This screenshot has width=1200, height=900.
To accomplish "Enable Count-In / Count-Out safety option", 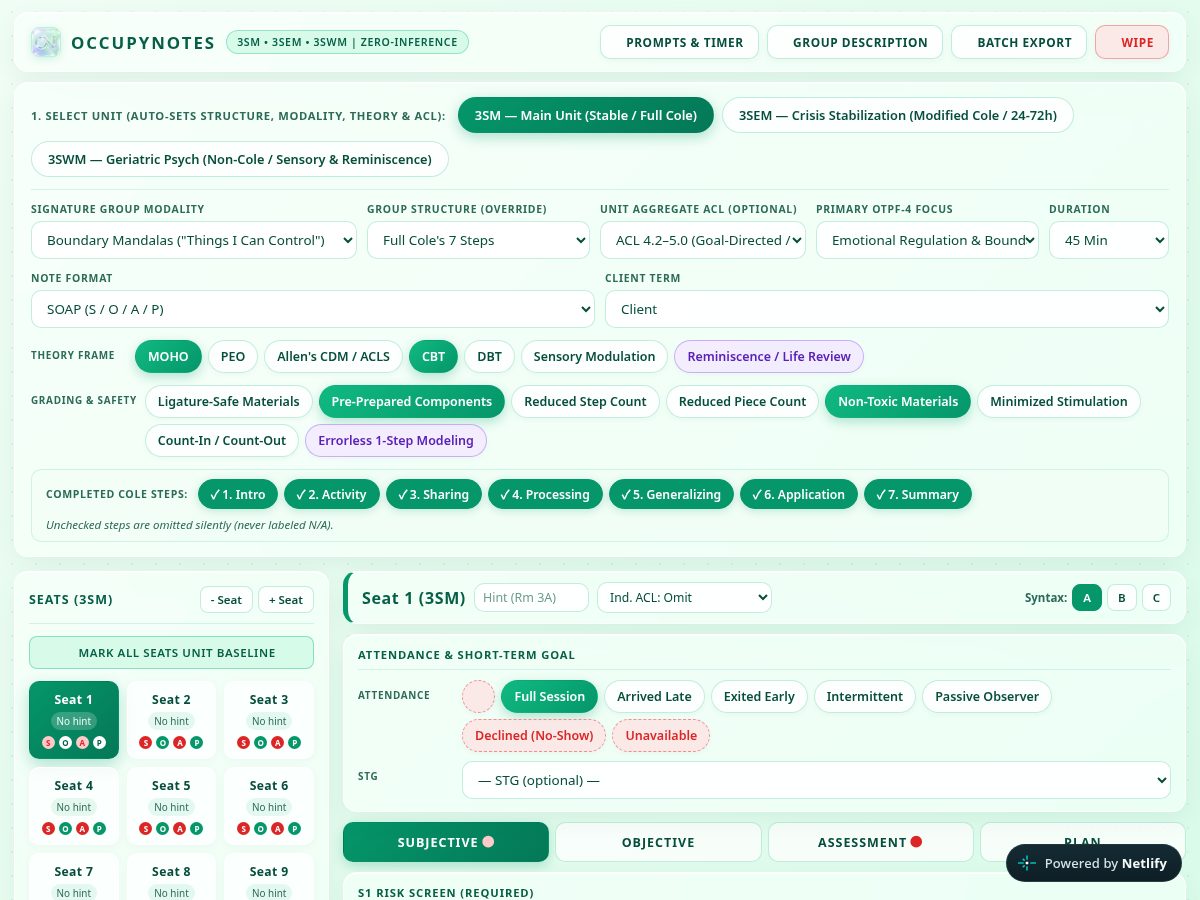I will click(x=222, y=441).
